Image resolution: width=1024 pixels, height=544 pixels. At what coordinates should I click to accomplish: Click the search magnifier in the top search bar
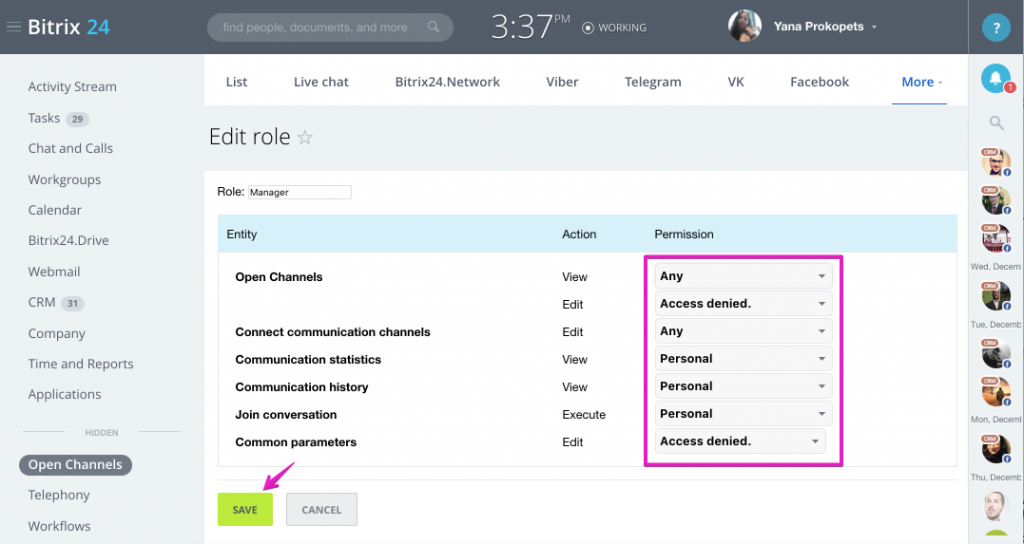[434, 27]
